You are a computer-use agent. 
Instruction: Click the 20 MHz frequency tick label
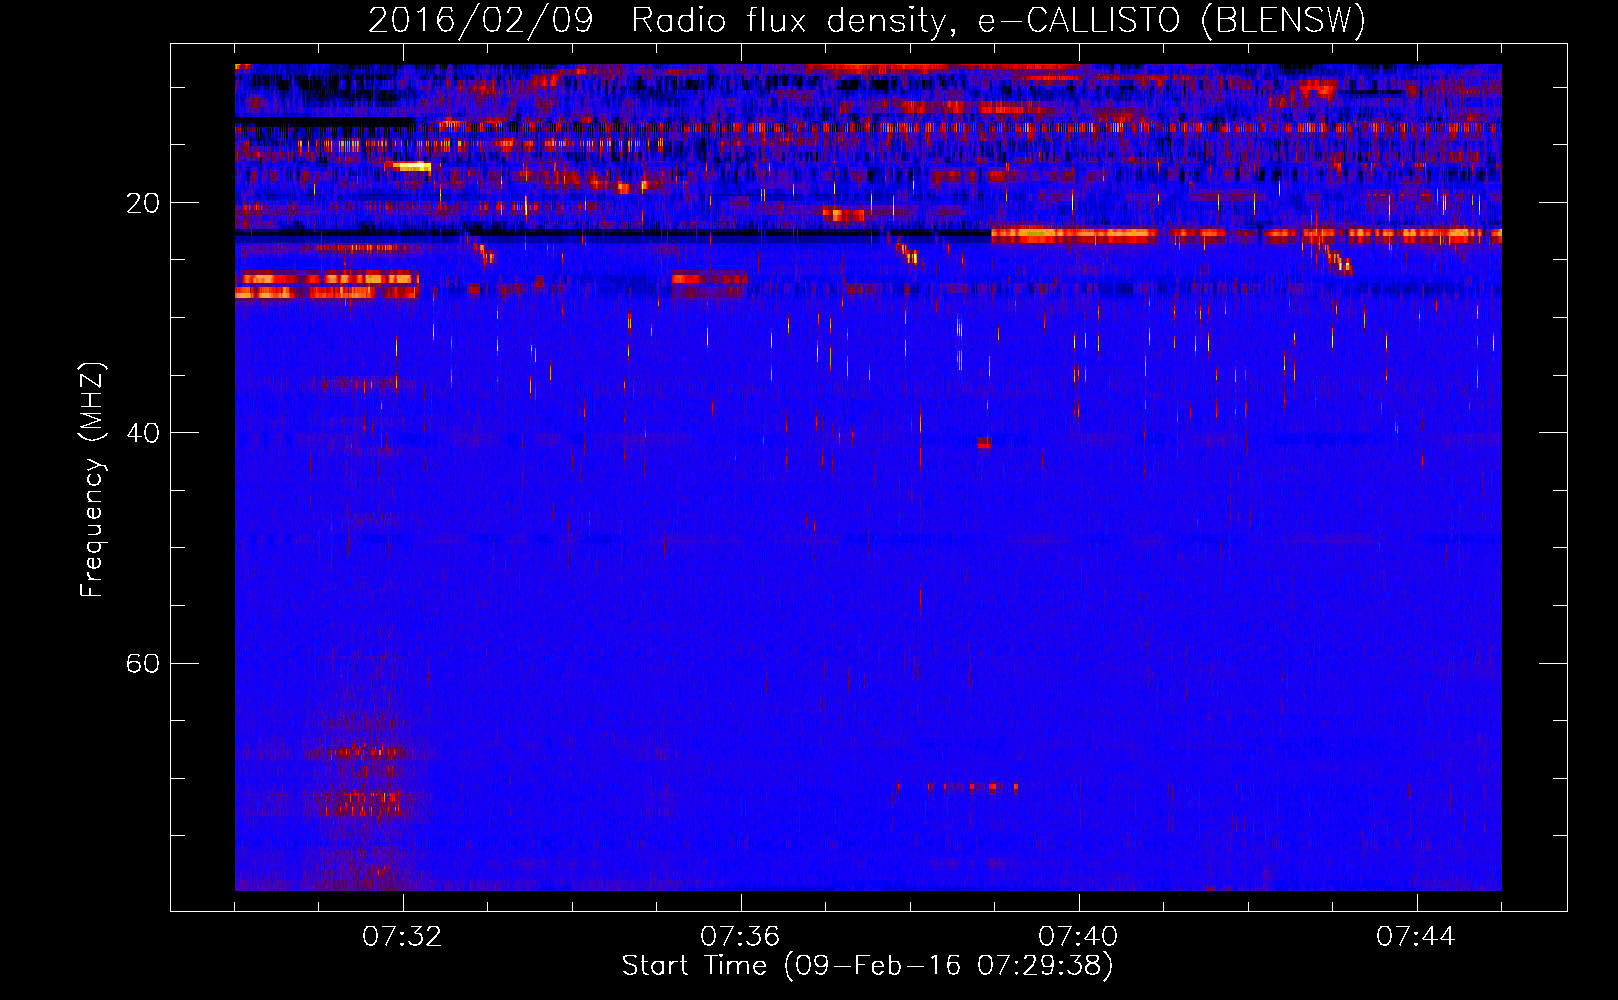coord(143,203)
